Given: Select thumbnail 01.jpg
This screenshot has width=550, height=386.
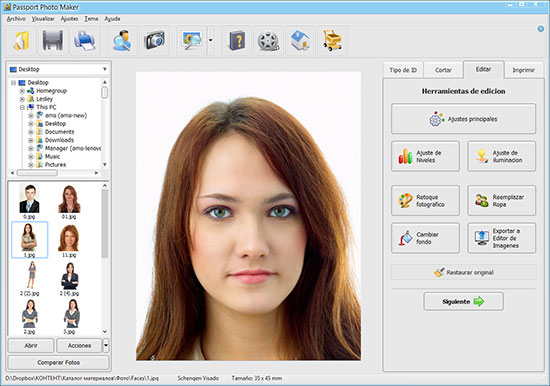Looking at the screenshot, I should [x=69, y=202].
